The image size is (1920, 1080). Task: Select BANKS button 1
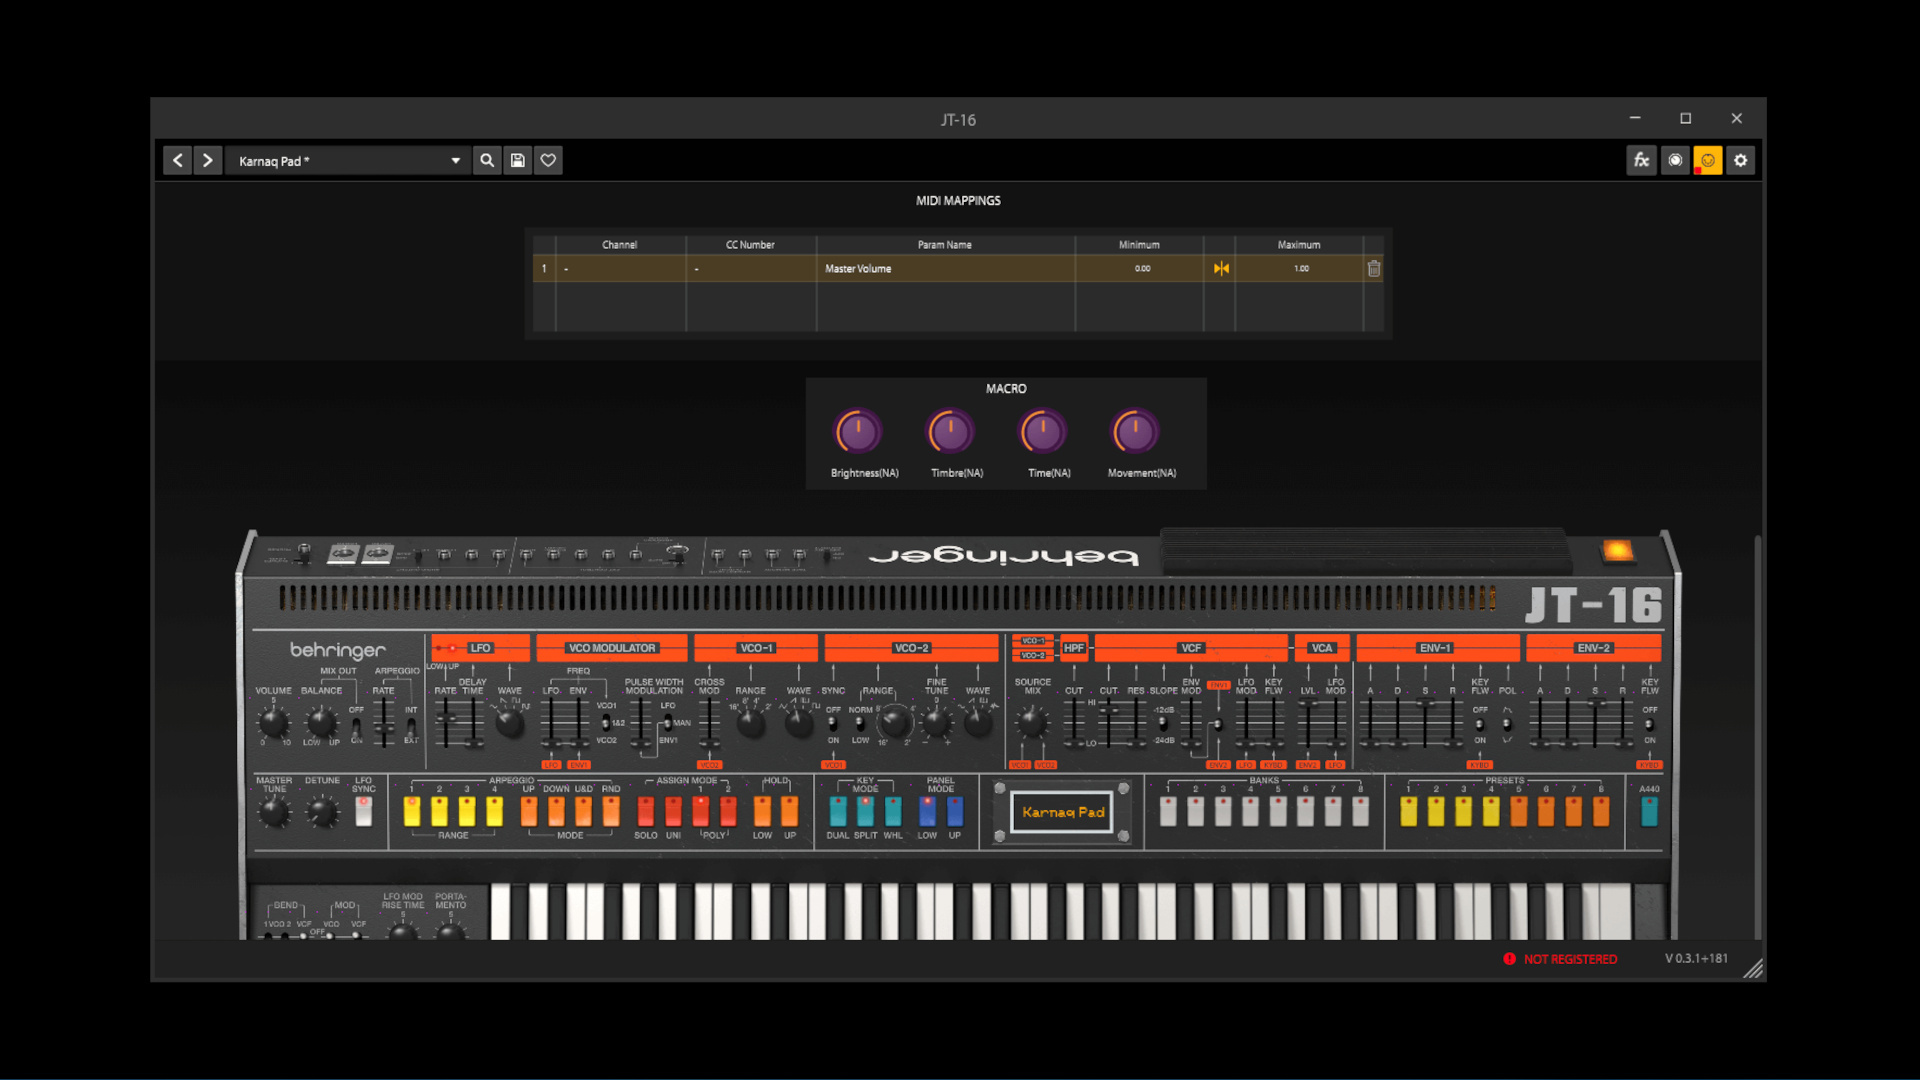(1168, 811)
